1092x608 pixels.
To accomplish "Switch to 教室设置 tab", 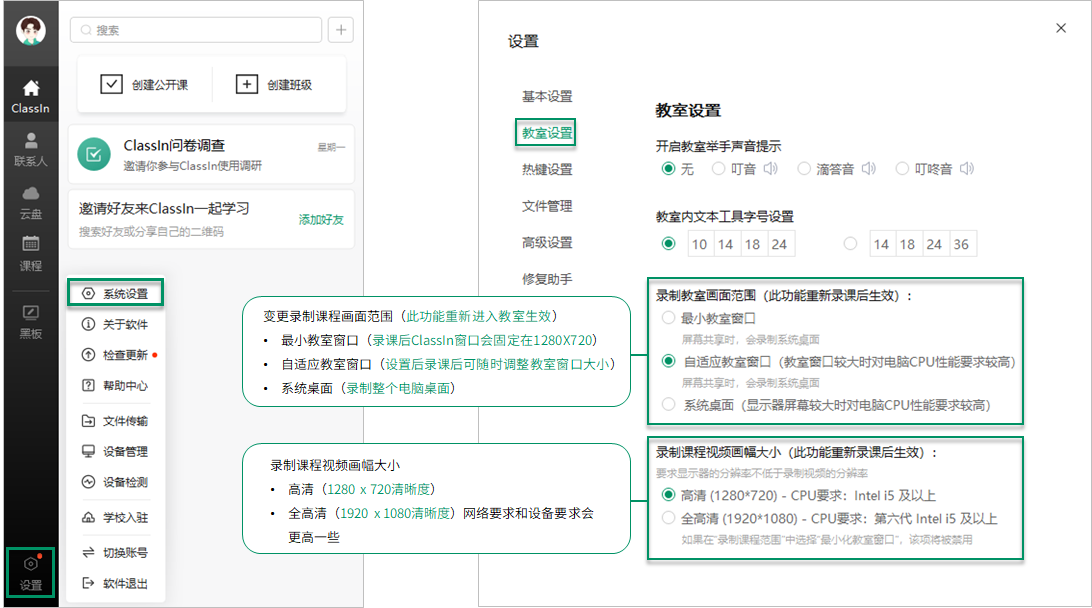I will click(x=547, y=132).
